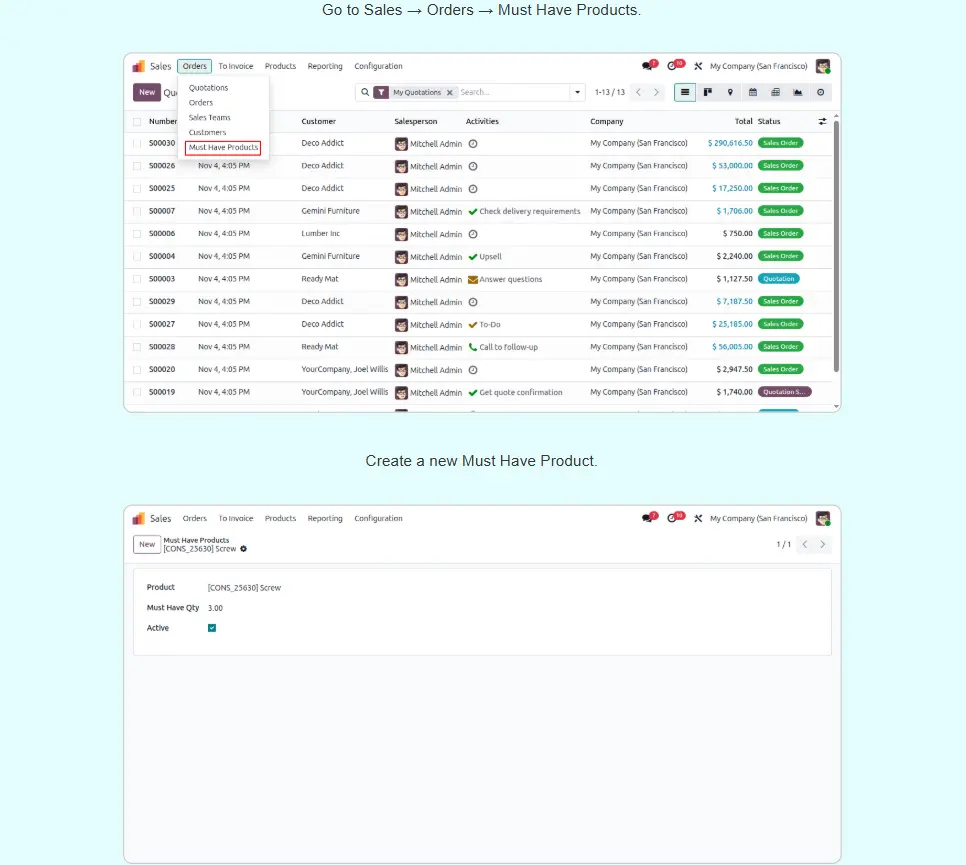
Task: Open the map view icon
Action: click(730, 92)
